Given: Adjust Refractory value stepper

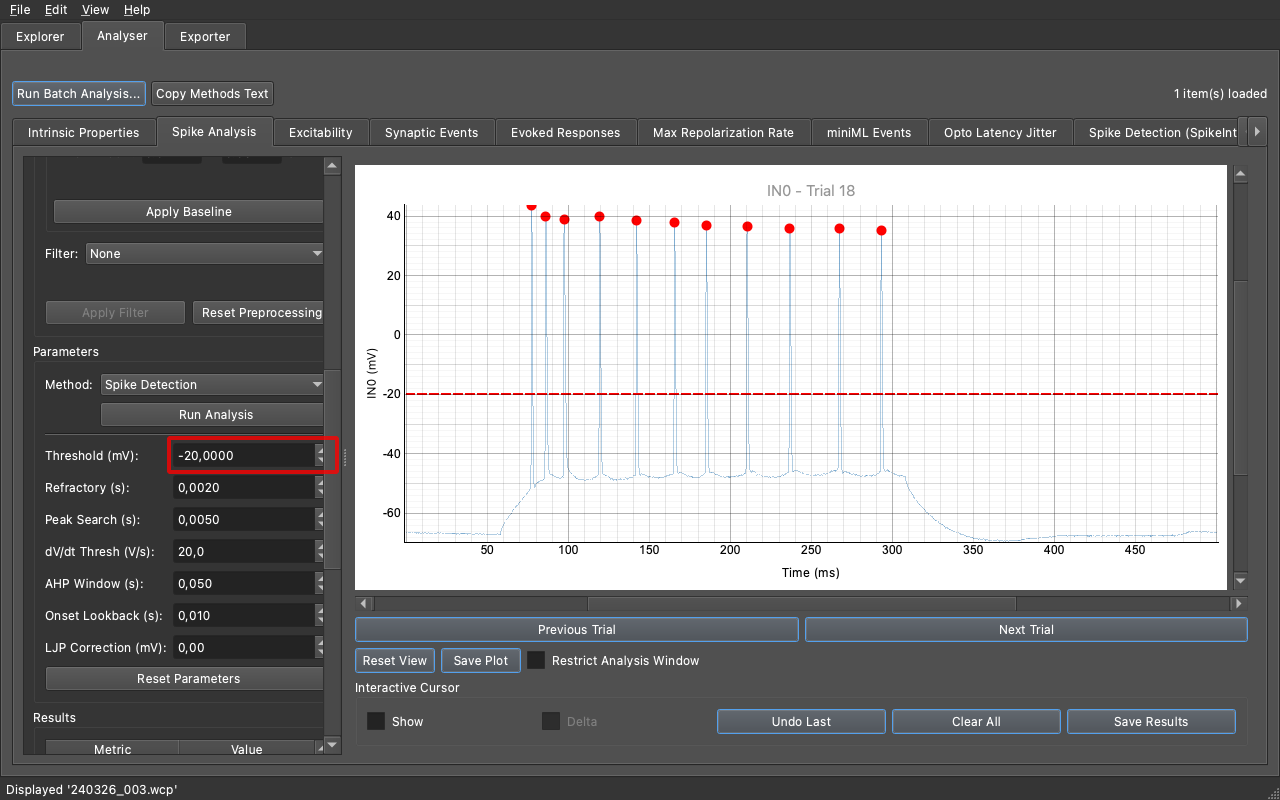Looking at the screenshot, I should tap(320, 488).
